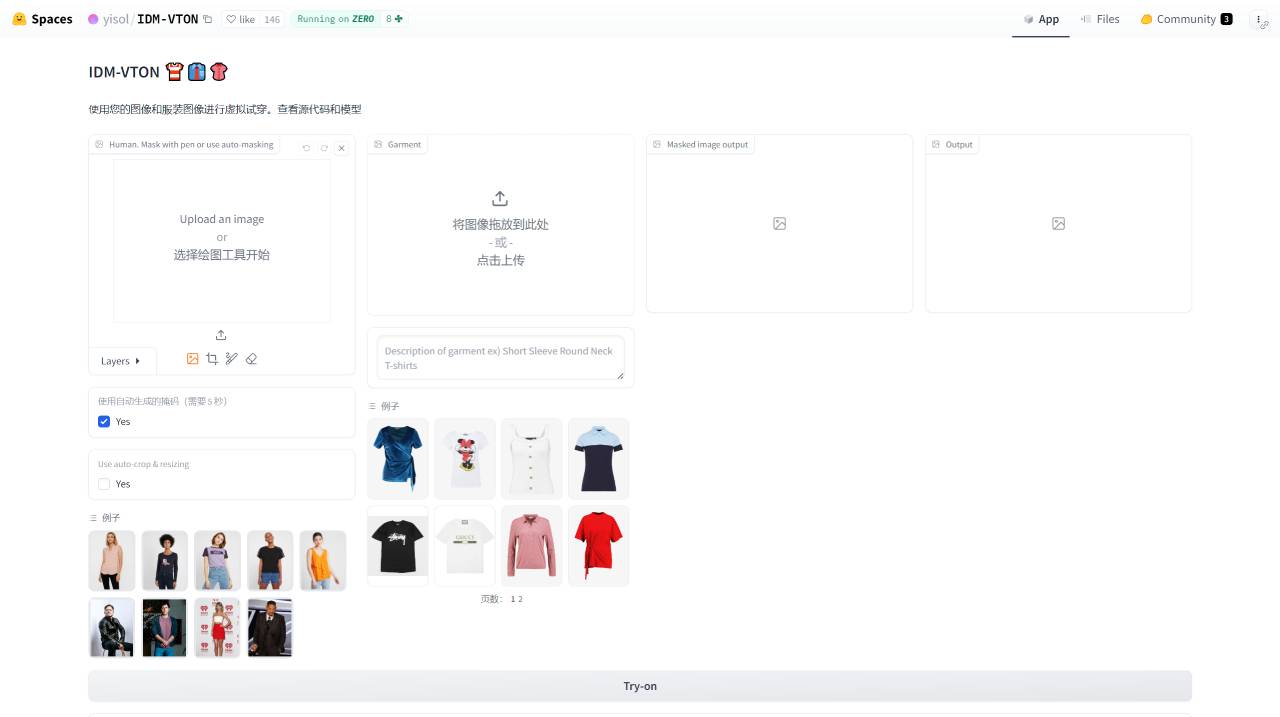Image resolution: width=1280 pixels, height=717 pixels.
Task: Switch to the Files tab
Action: point(1100,19)
